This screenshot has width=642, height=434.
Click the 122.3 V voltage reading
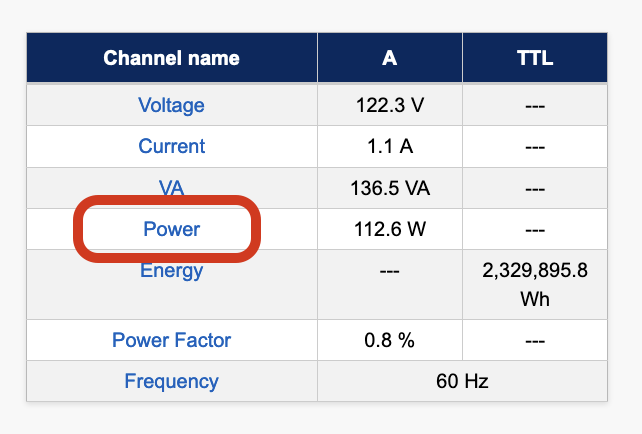click(390, 105)
